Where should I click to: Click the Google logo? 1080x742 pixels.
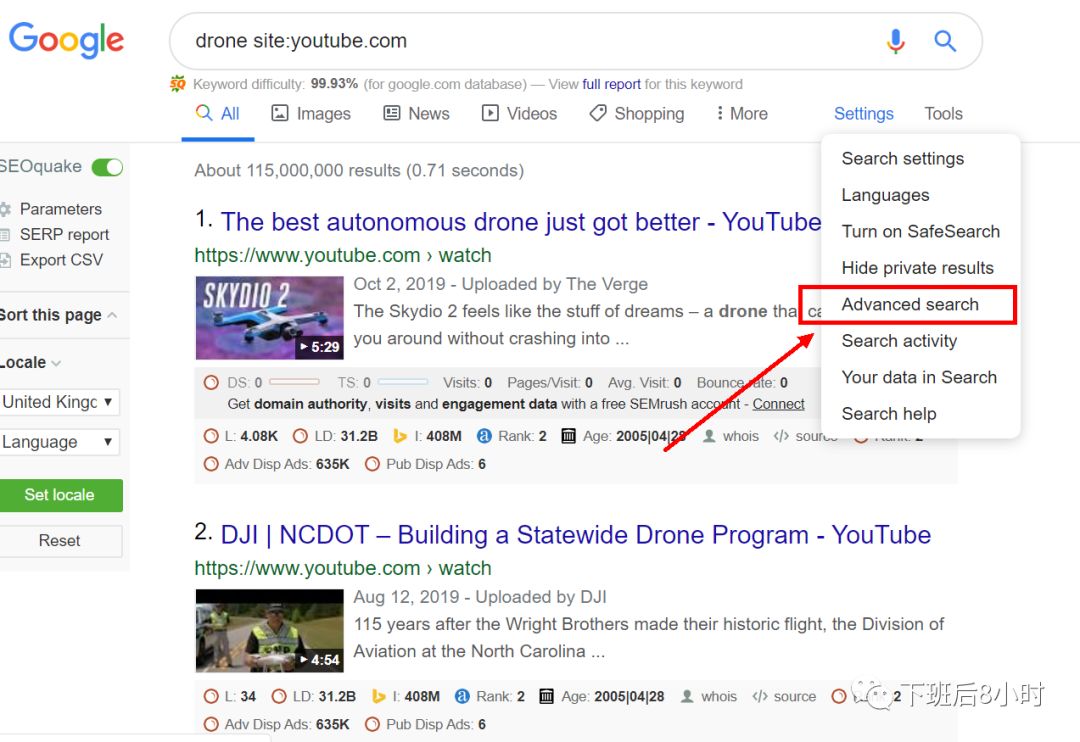point(66,40)
